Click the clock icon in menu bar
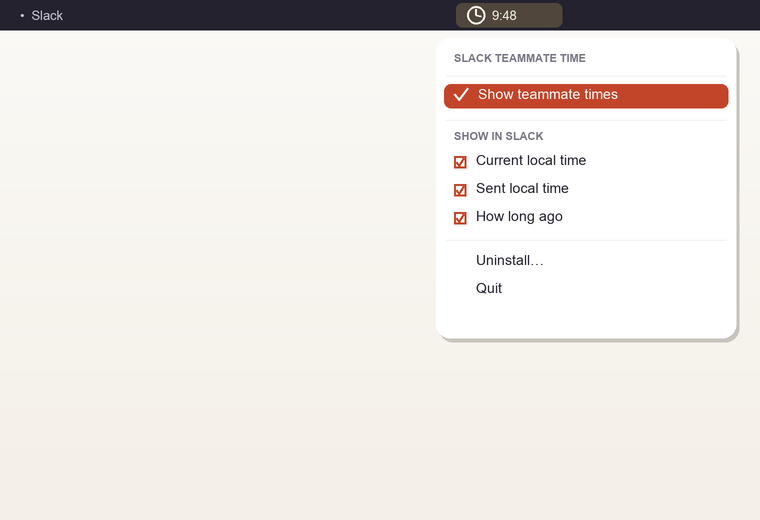The image size is (760, 520). pos(475,16)
